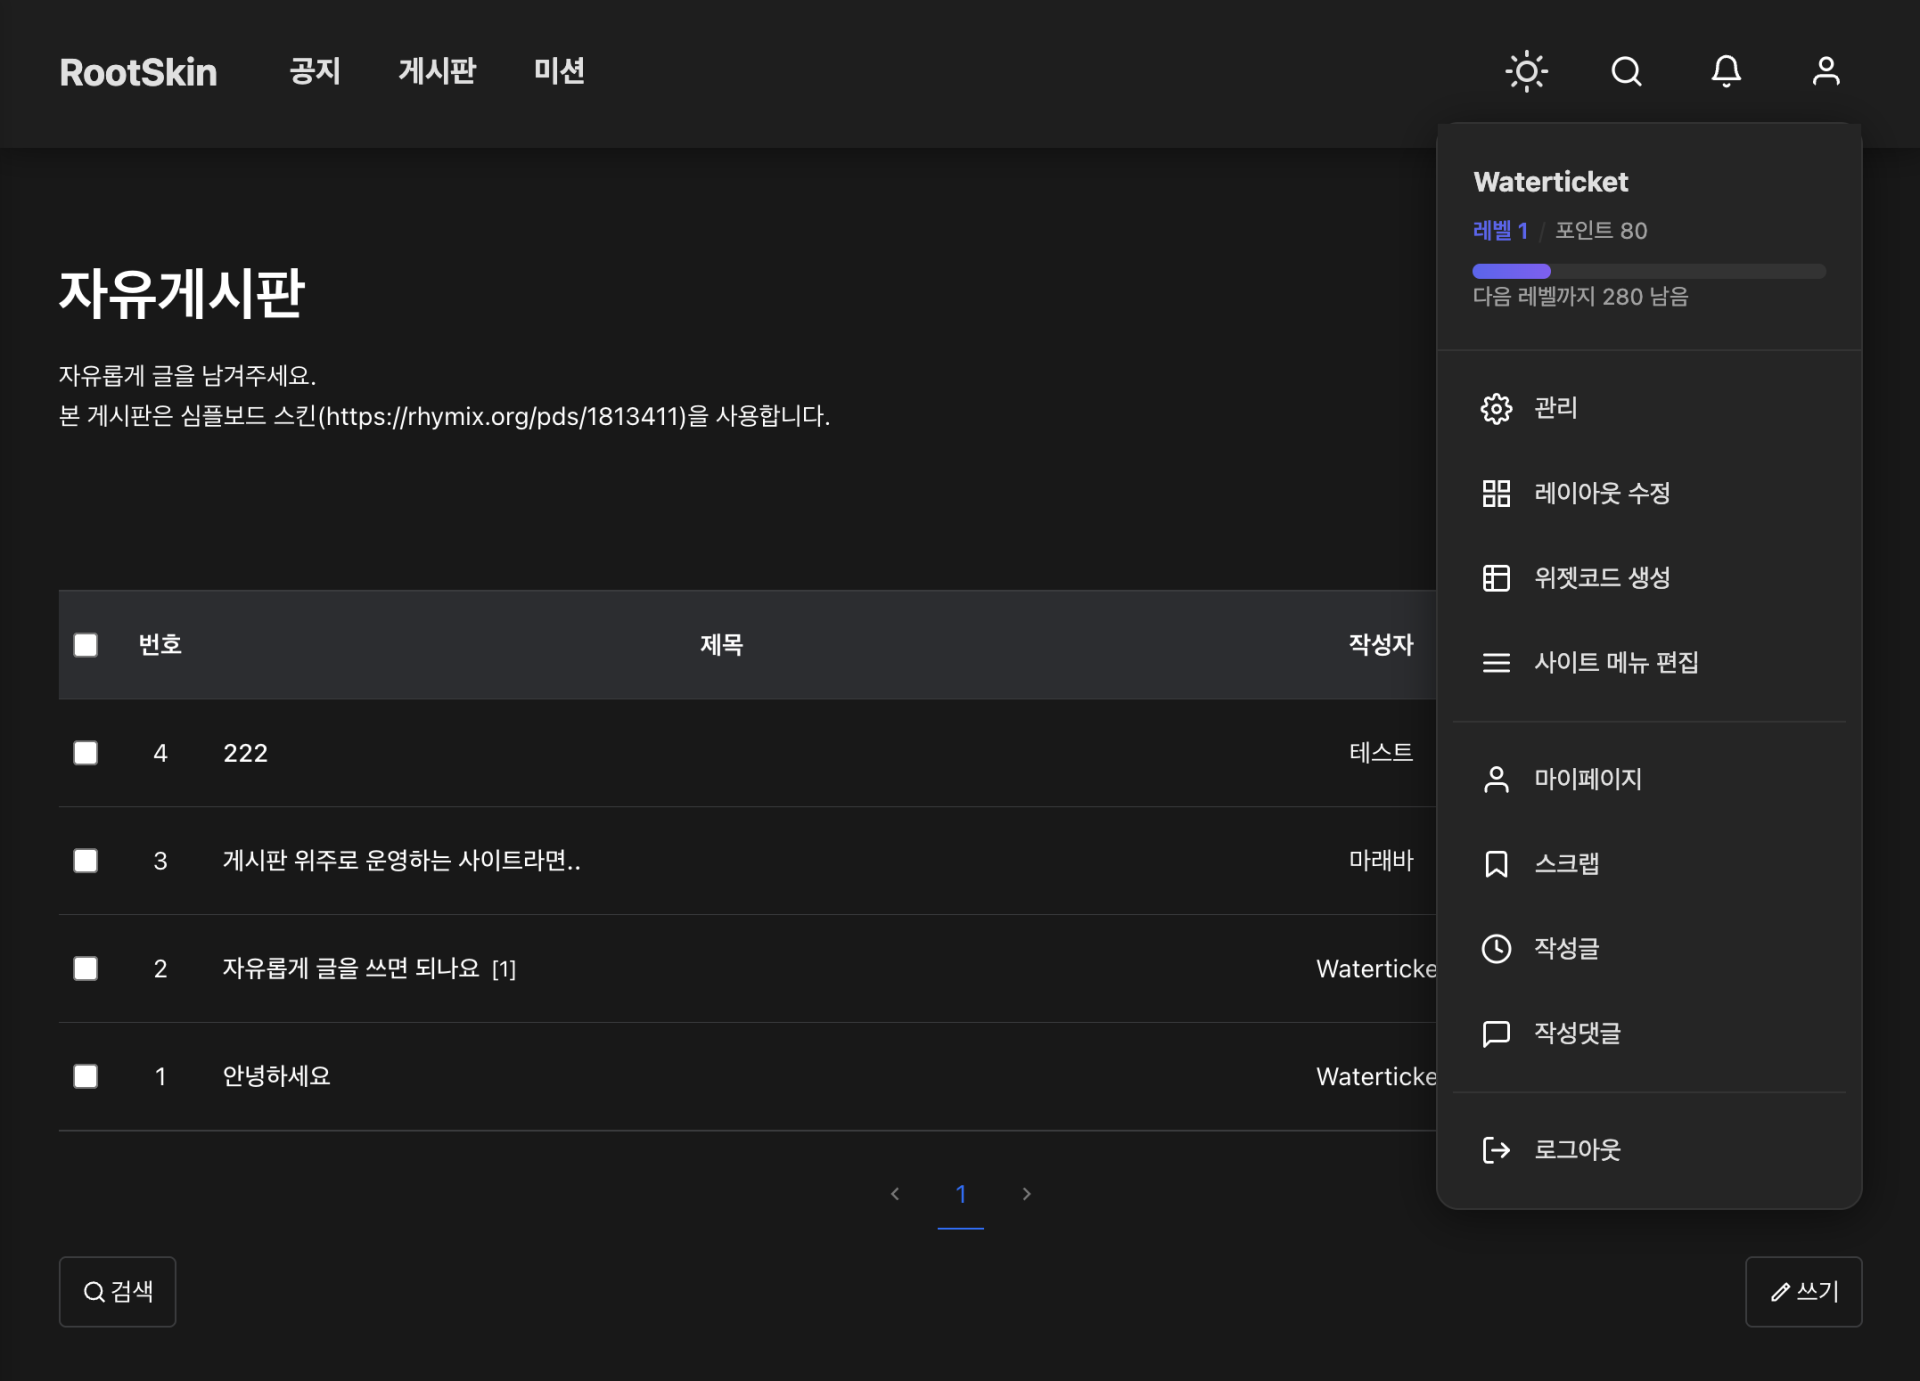
Task: Click the 레이아웃 수정 grid icon
Action: pyautogui.click(x=1496, y=493)
